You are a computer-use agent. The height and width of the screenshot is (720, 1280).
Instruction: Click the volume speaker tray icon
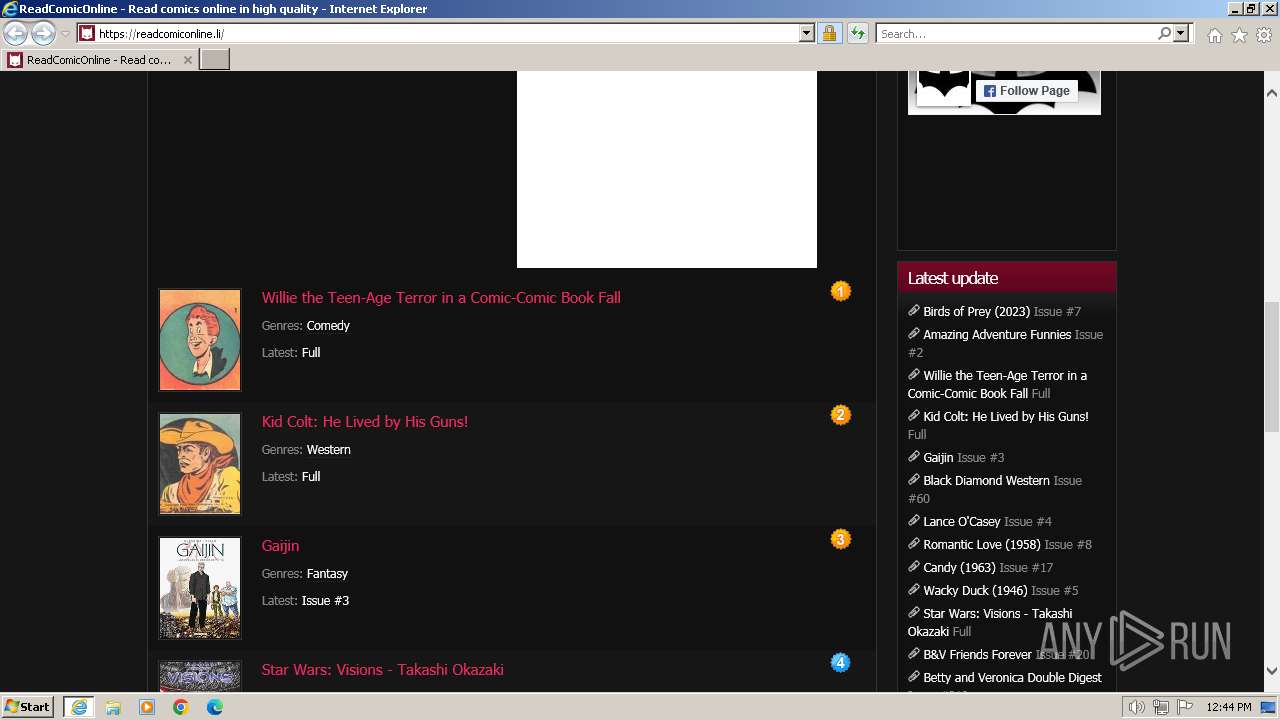pos(1136,707)
